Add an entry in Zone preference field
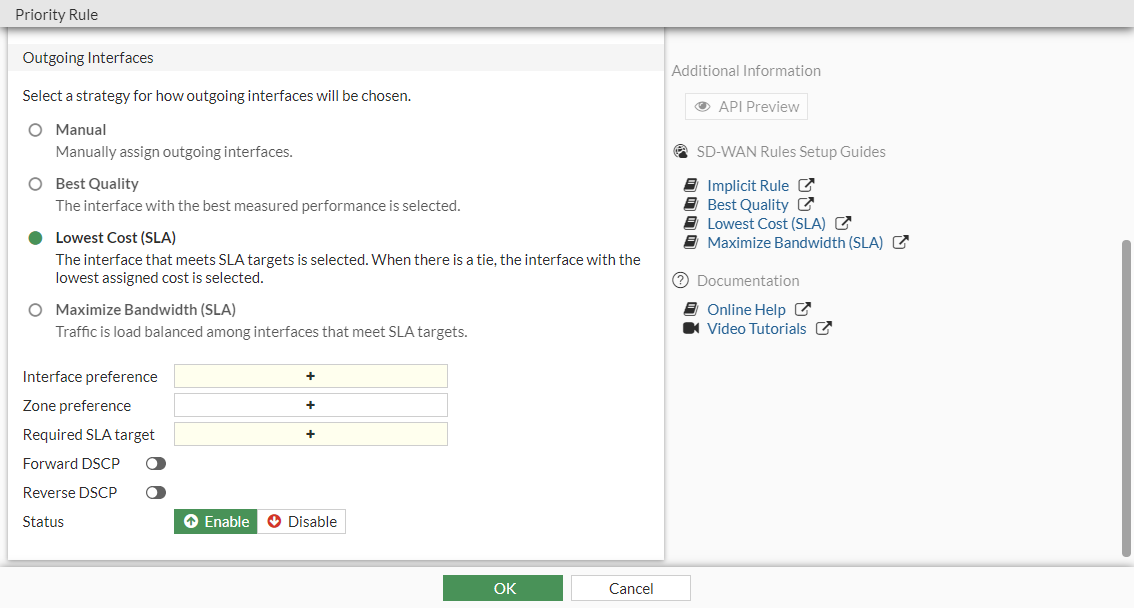 (310, 406)
